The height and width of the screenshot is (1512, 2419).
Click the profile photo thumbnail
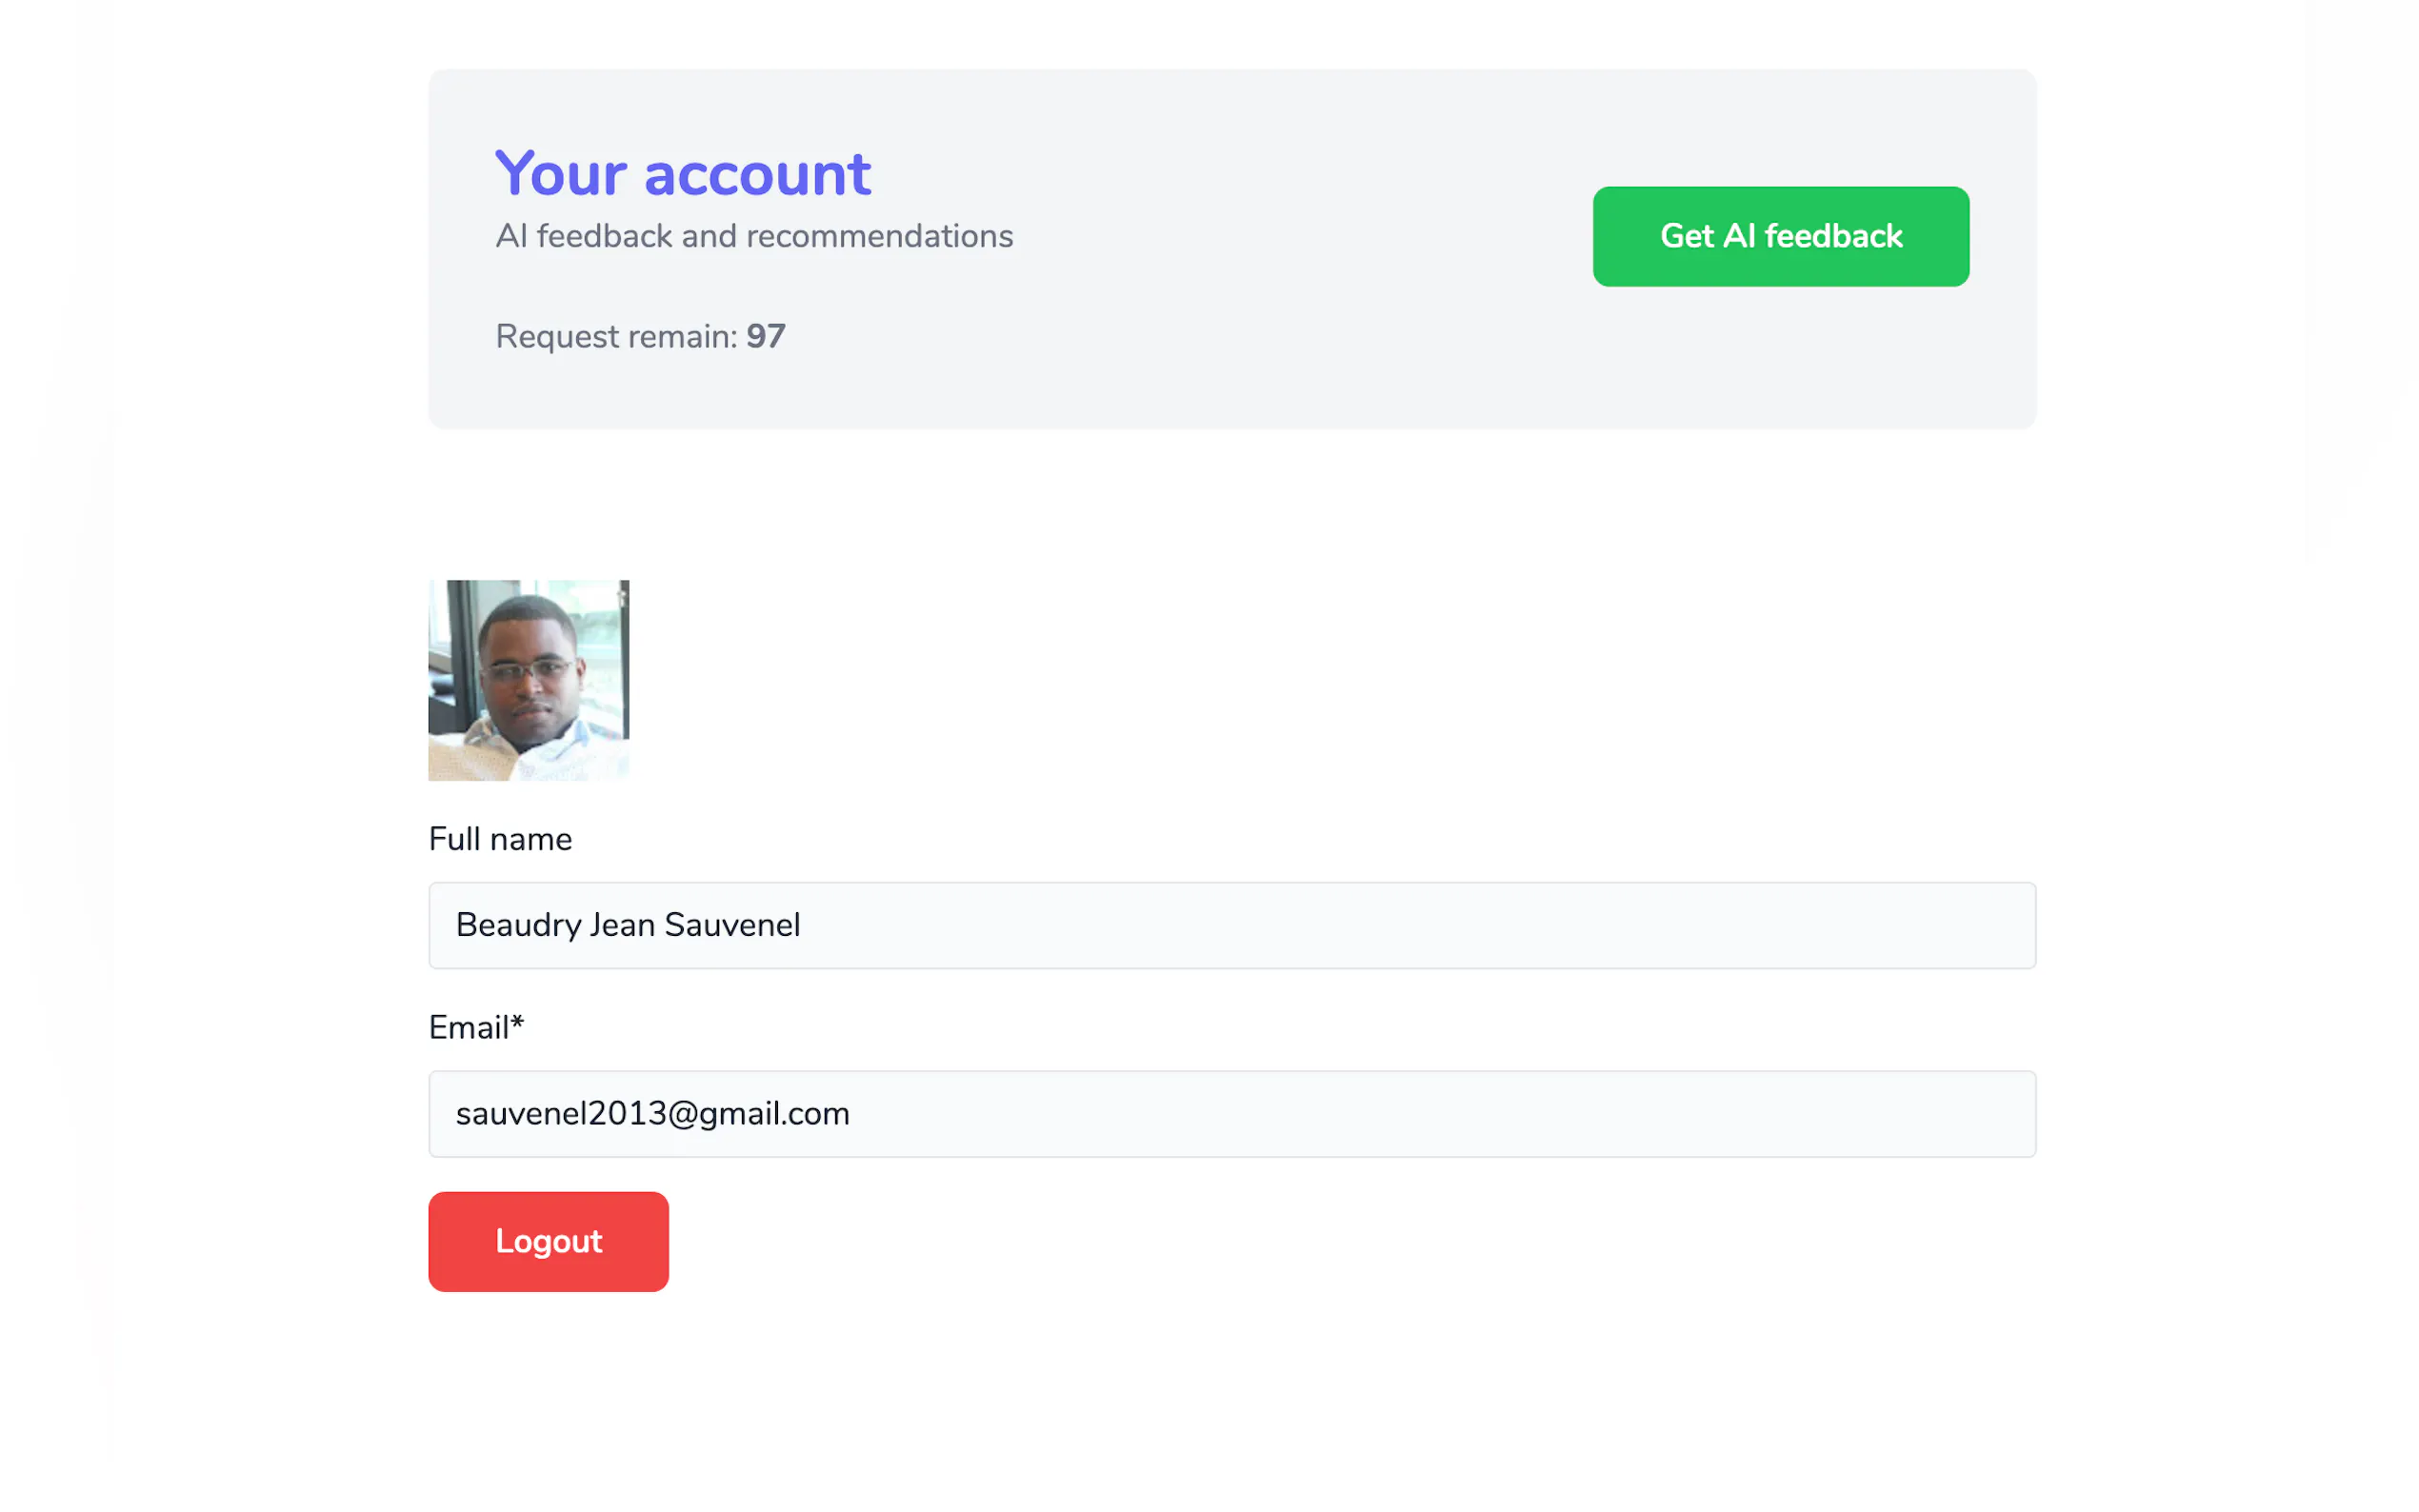528,680
